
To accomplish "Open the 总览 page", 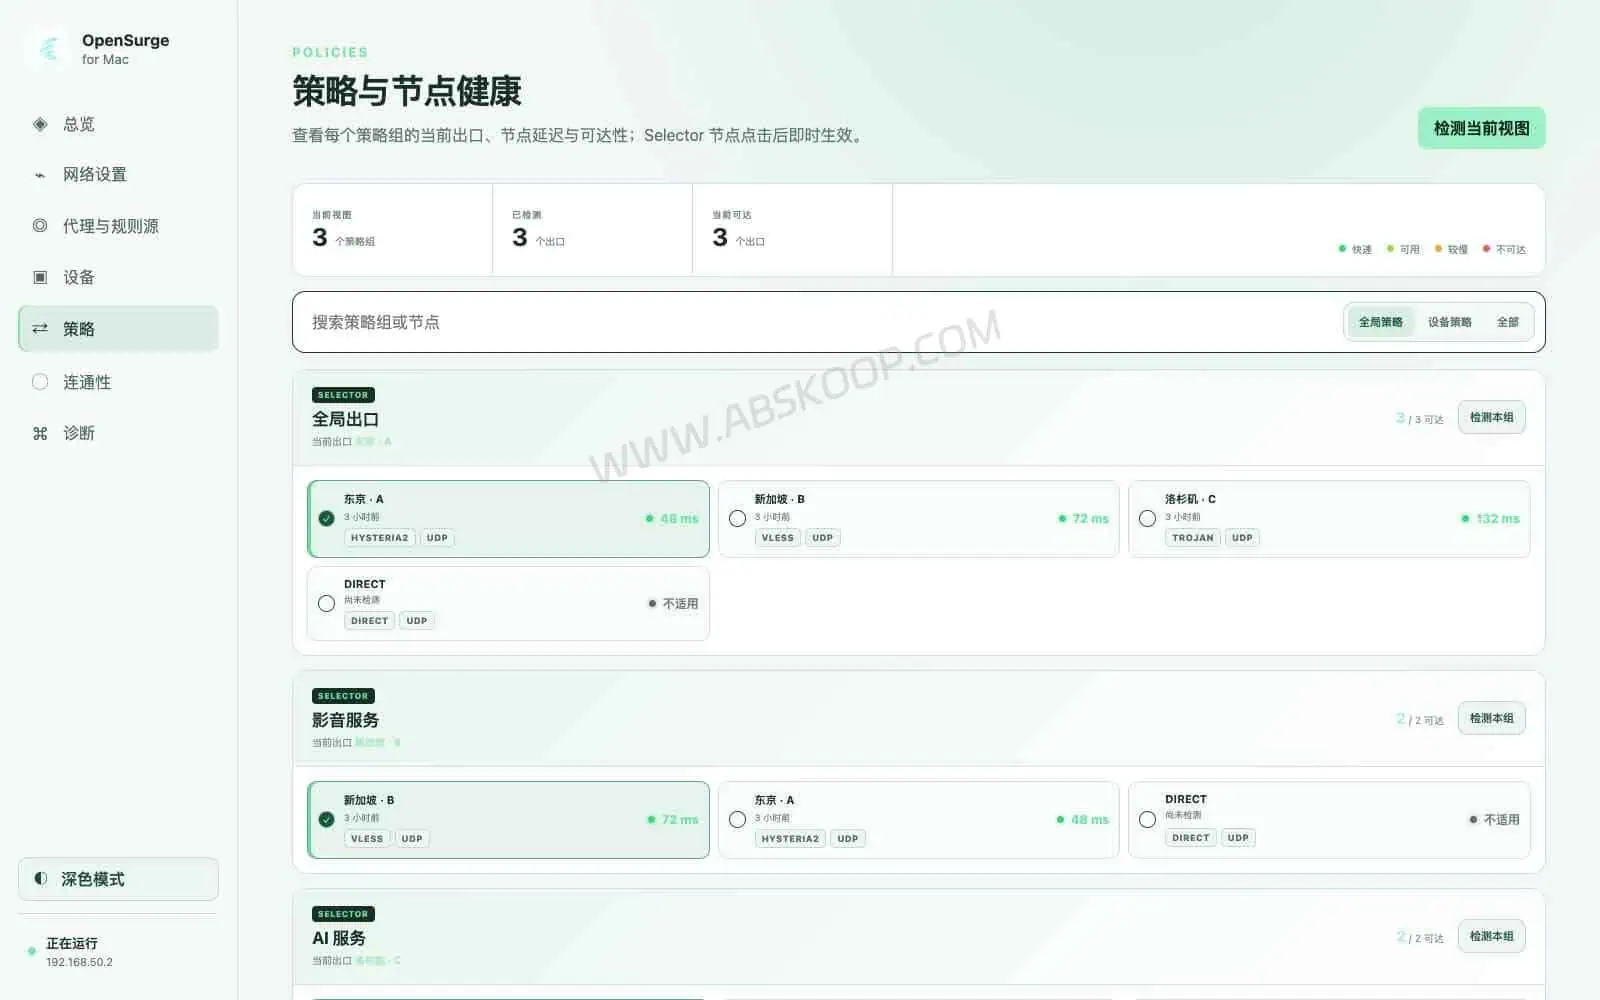I will pos(118,124).
